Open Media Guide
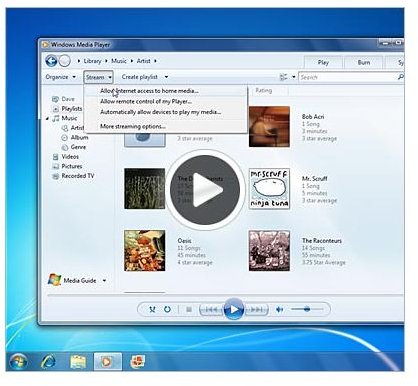418x386 pixels. 72,280
